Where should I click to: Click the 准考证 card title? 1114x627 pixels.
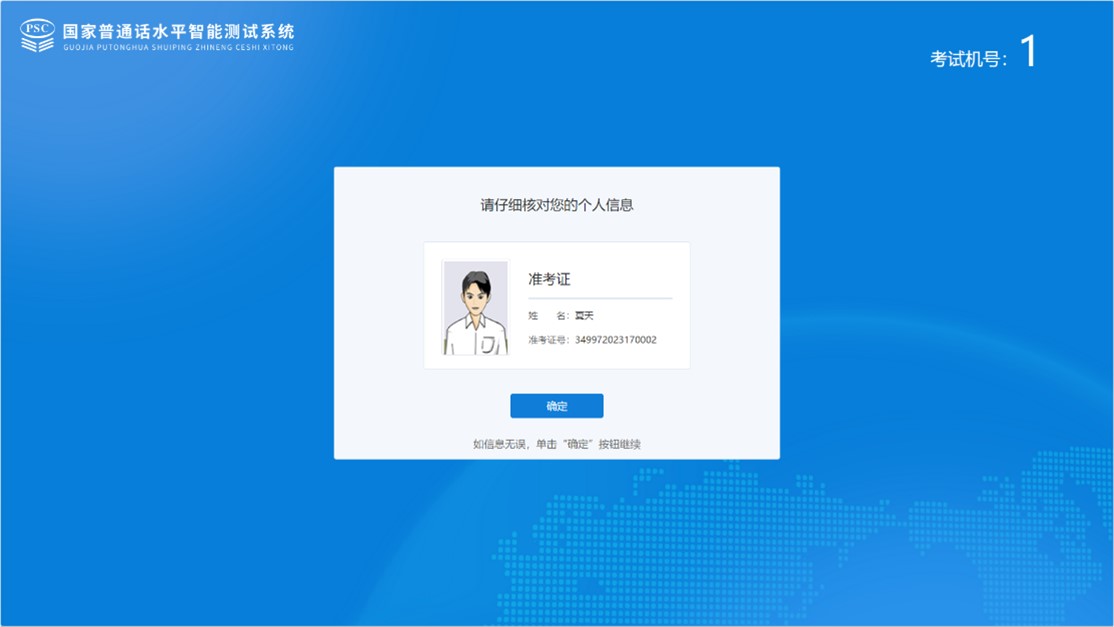coord(549,279)
